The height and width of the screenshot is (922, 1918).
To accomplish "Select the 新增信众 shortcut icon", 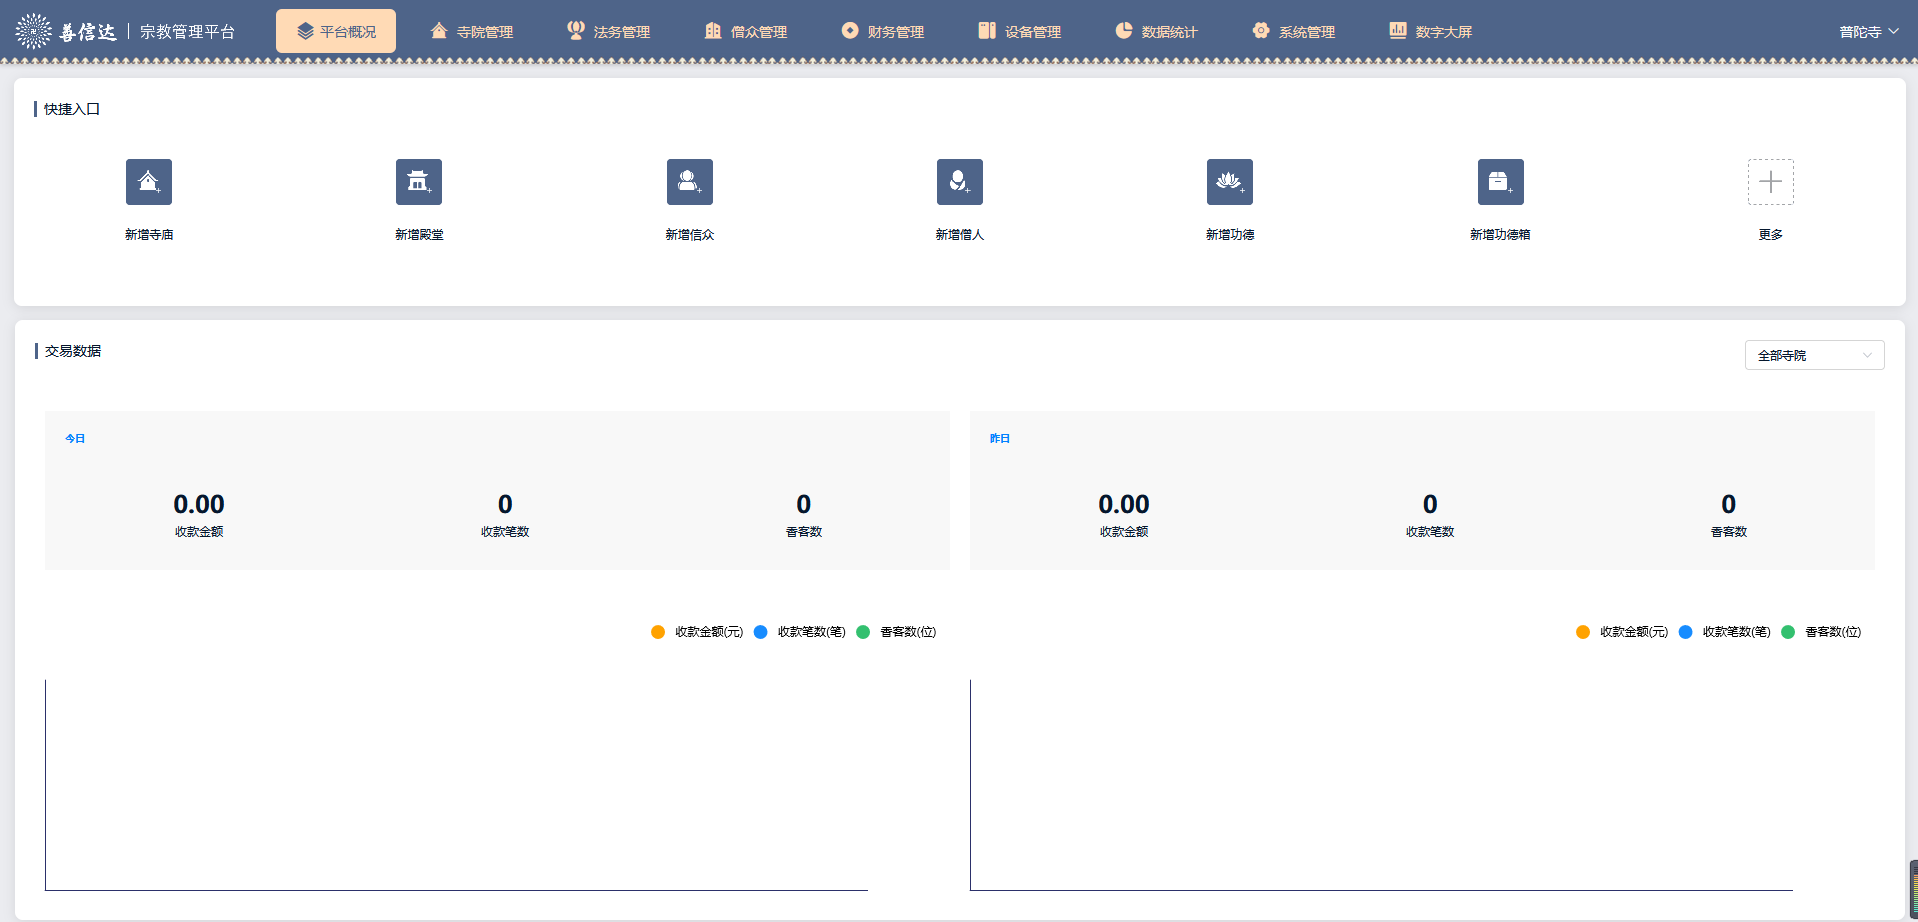I will (x=690, y=182).
